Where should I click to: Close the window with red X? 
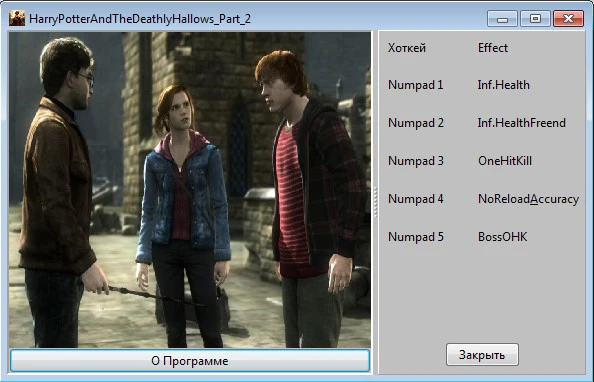568,19
